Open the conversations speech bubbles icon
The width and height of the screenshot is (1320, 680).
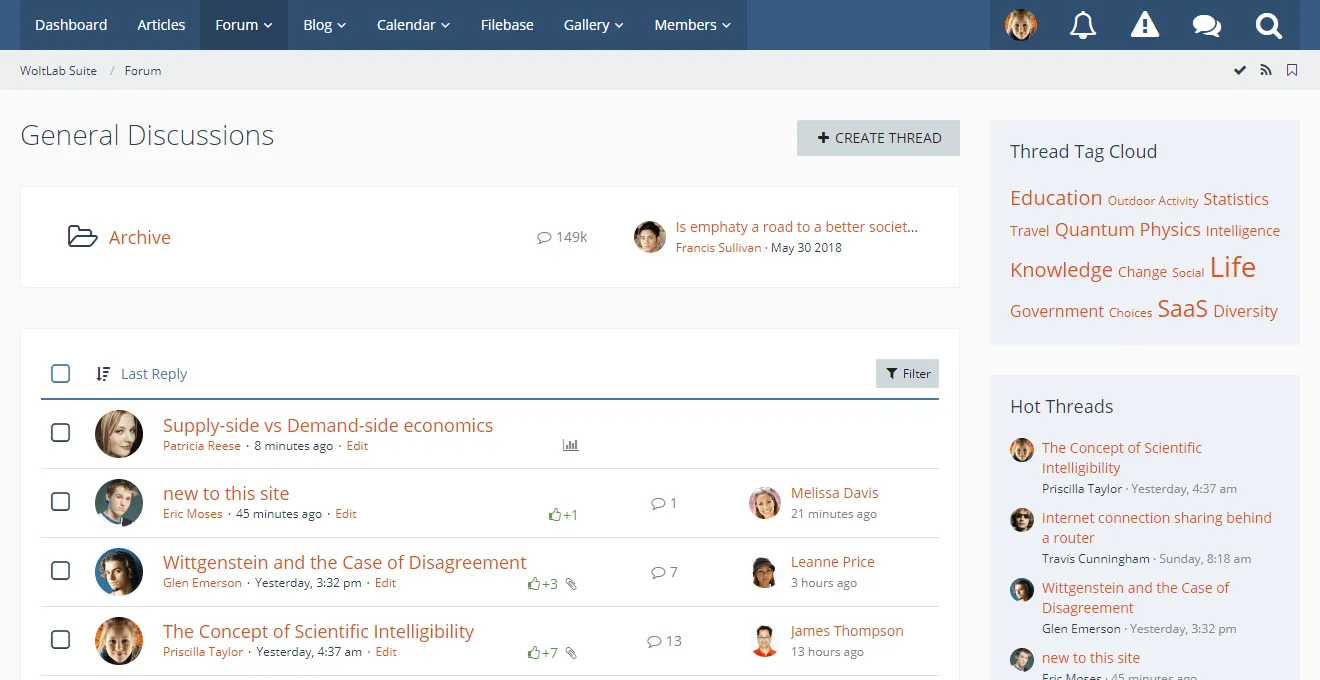1207,25
